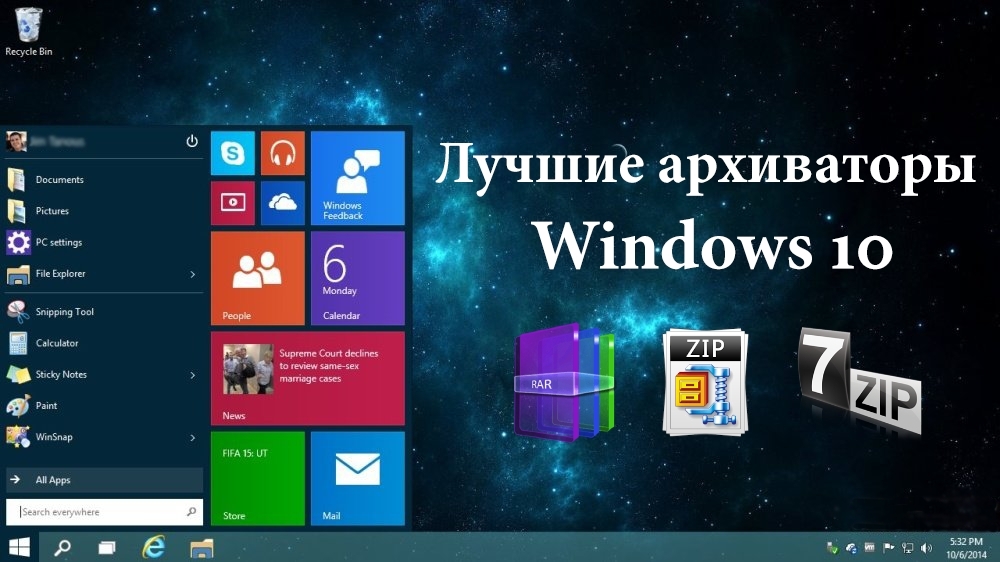This screenshot has height=562, width=1000.
Task: Open the People tile
Action: [x=258, y=278]
